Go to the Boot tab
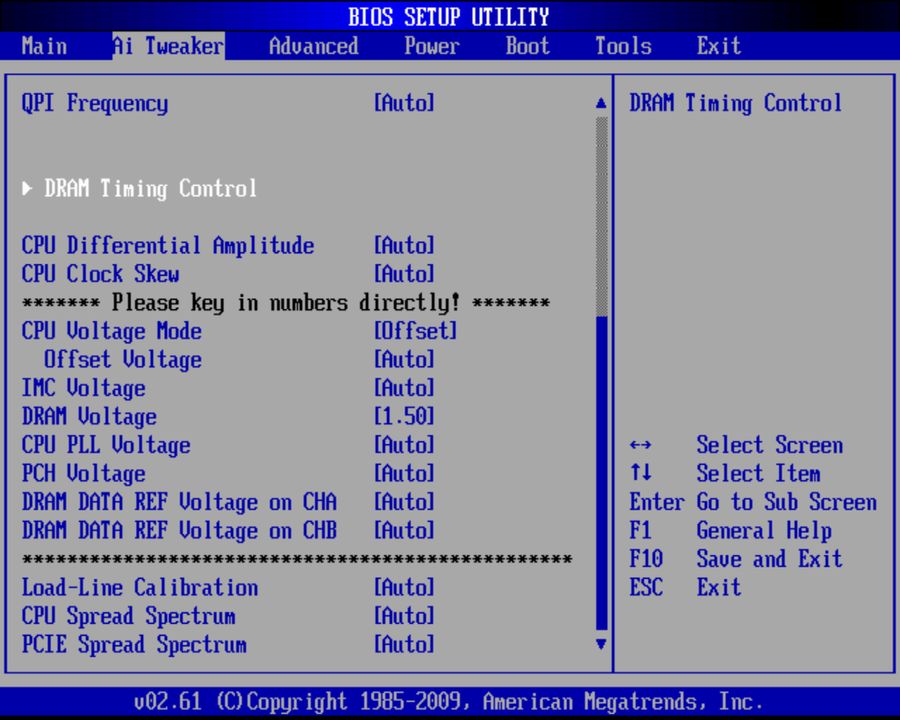 pos(527,46)
